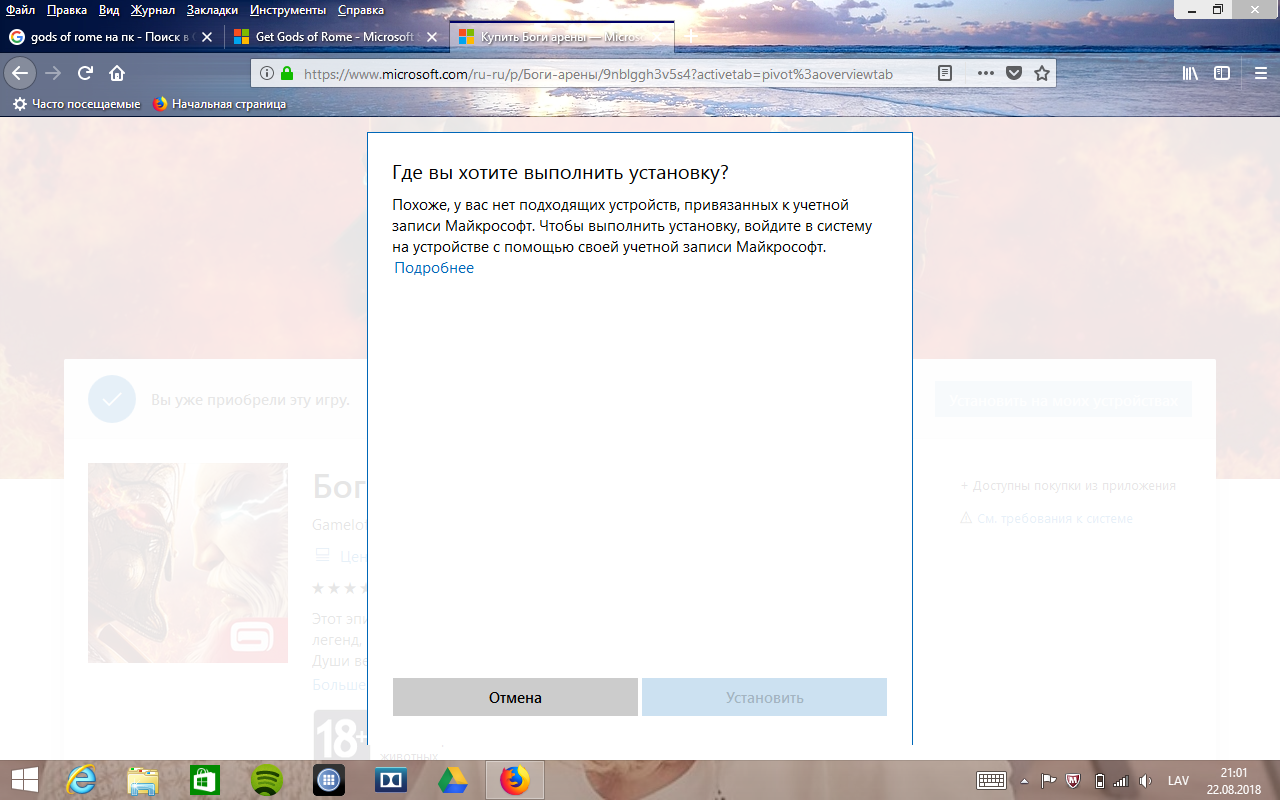Save page to Pocket

coord(1013,73)
